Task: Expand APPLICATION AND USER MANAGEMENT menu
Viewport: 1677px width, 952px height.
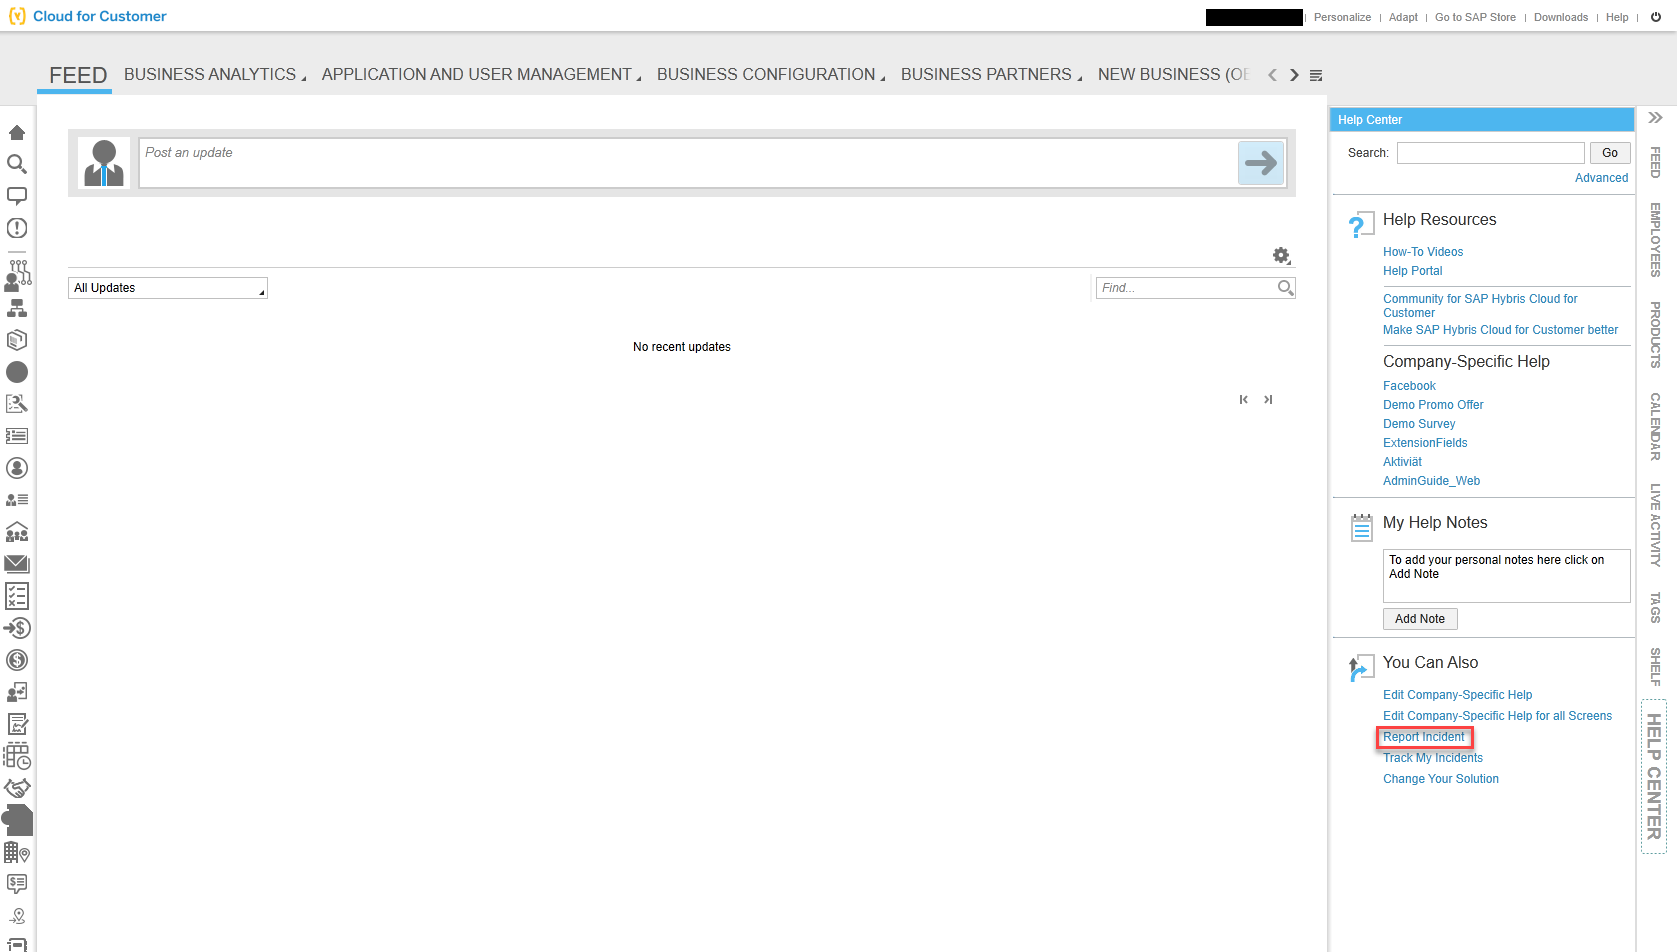Action: (481, 75)
